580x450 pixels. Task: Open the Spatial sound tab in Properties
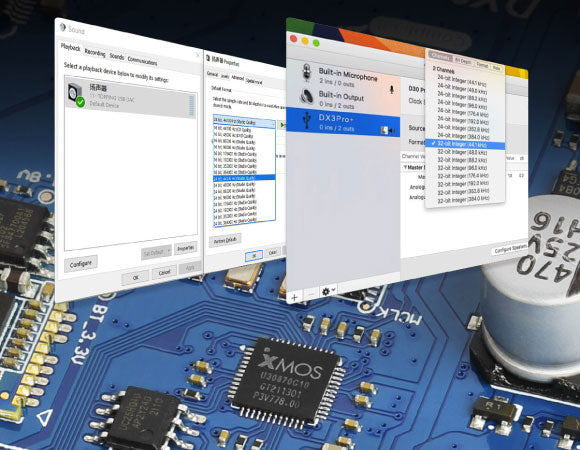tap(254, 81)
